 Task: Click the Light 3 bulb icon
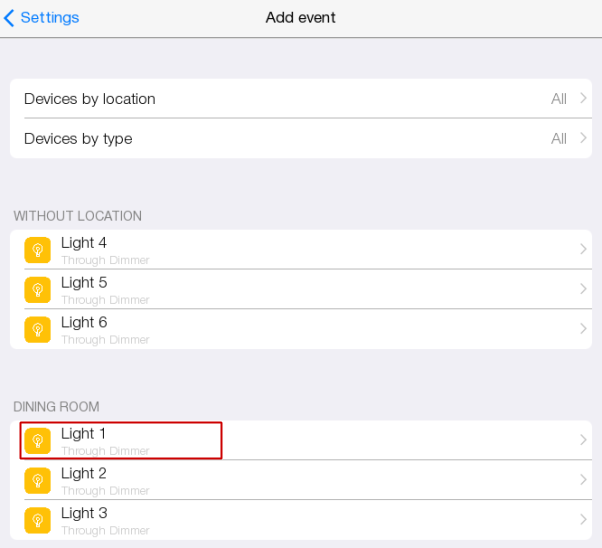tap(37, 520)
